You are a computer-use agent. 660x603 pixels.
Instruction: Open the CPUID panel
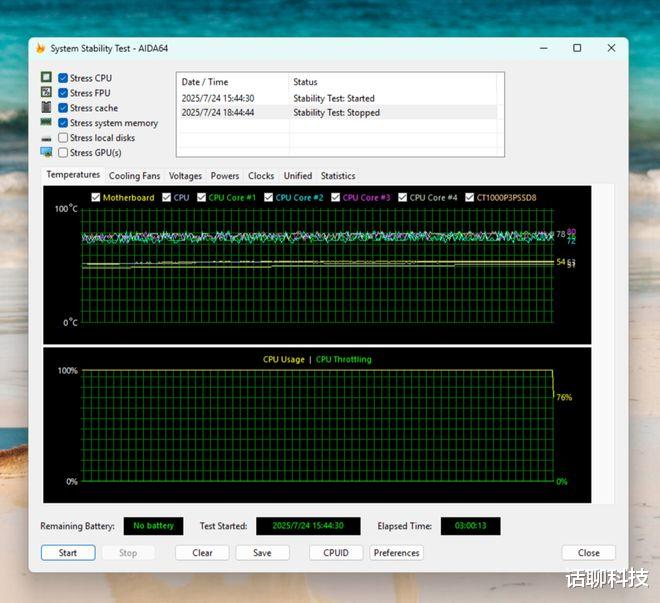(x=336, y=553)
